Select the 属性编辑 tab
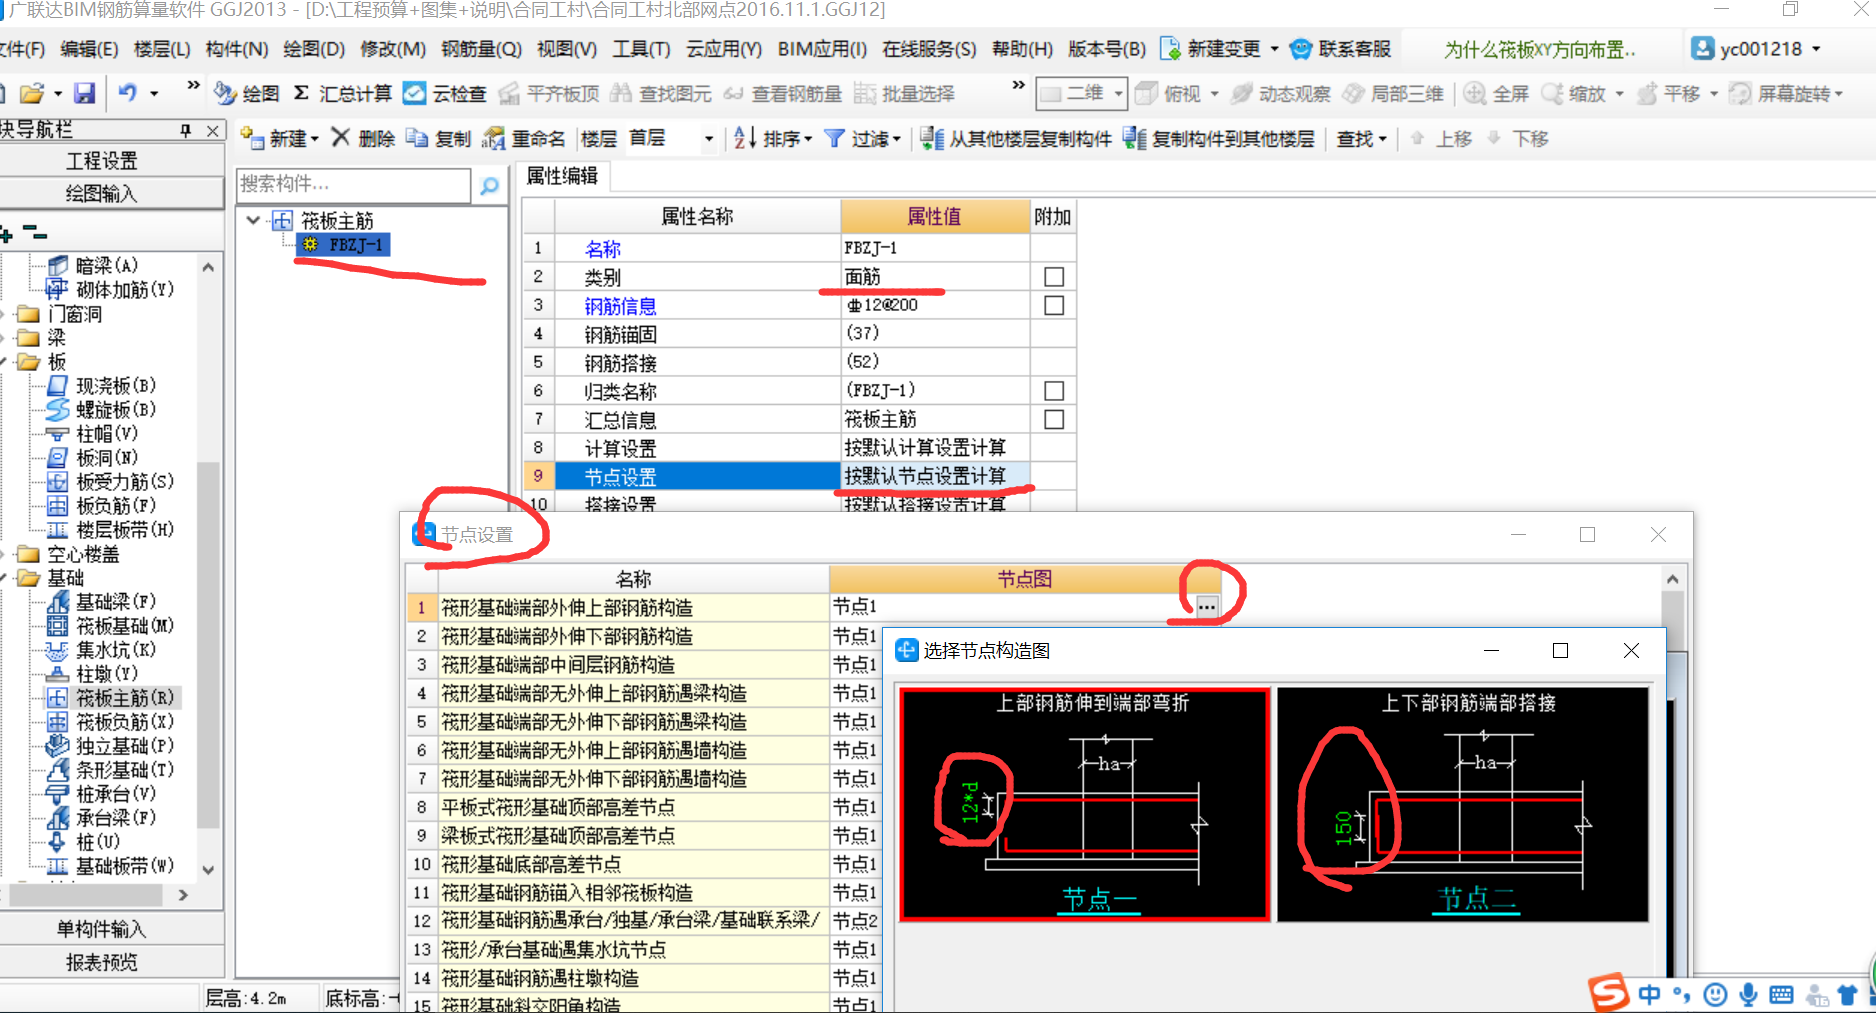Screen dimensions: 1876x1013 (562, 176)
